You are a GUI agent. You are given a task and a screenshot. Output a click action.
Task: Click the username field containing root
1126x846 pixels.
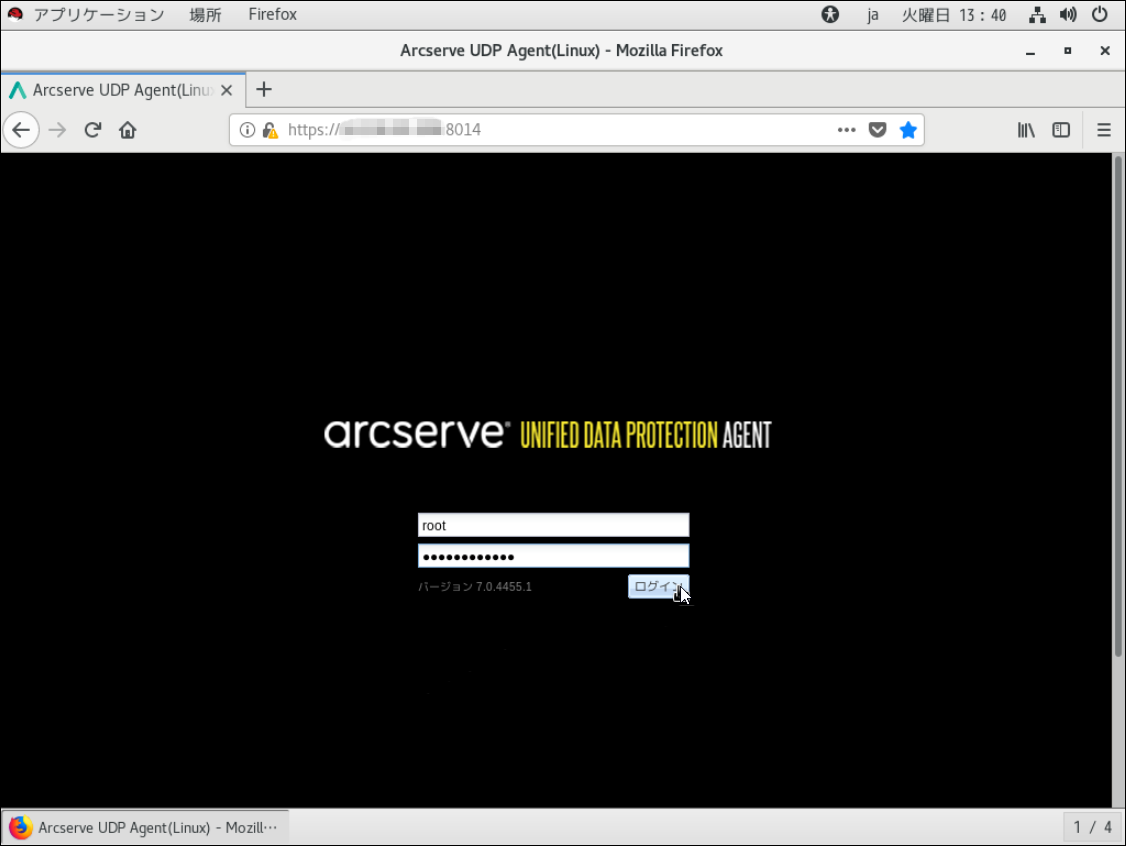click(x=554, y=525)
